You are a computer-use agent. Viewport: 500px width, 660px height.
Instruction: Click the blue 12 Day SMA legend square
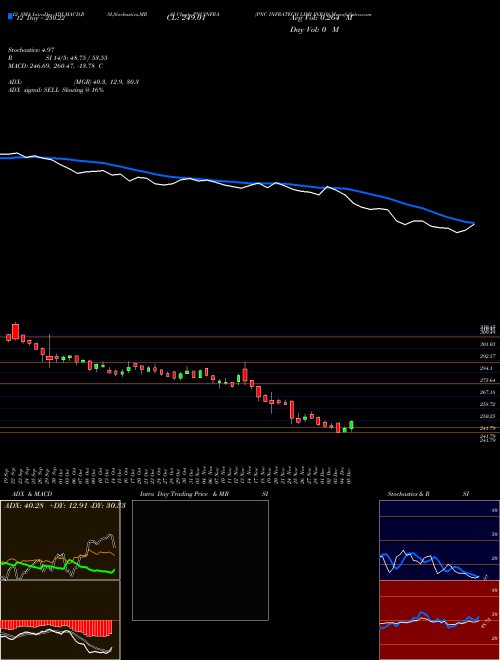coord(10,16)
